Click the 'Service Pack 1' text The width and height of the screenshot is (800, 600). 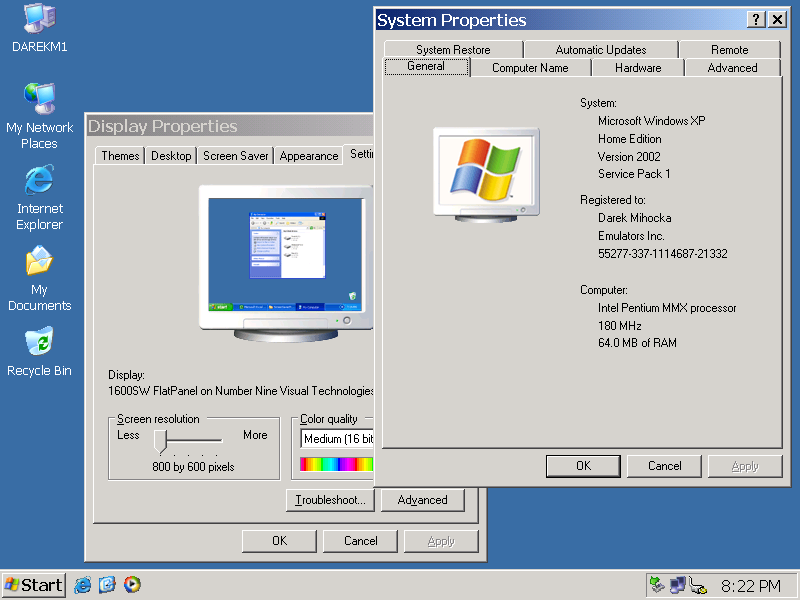tap(634, 174)
